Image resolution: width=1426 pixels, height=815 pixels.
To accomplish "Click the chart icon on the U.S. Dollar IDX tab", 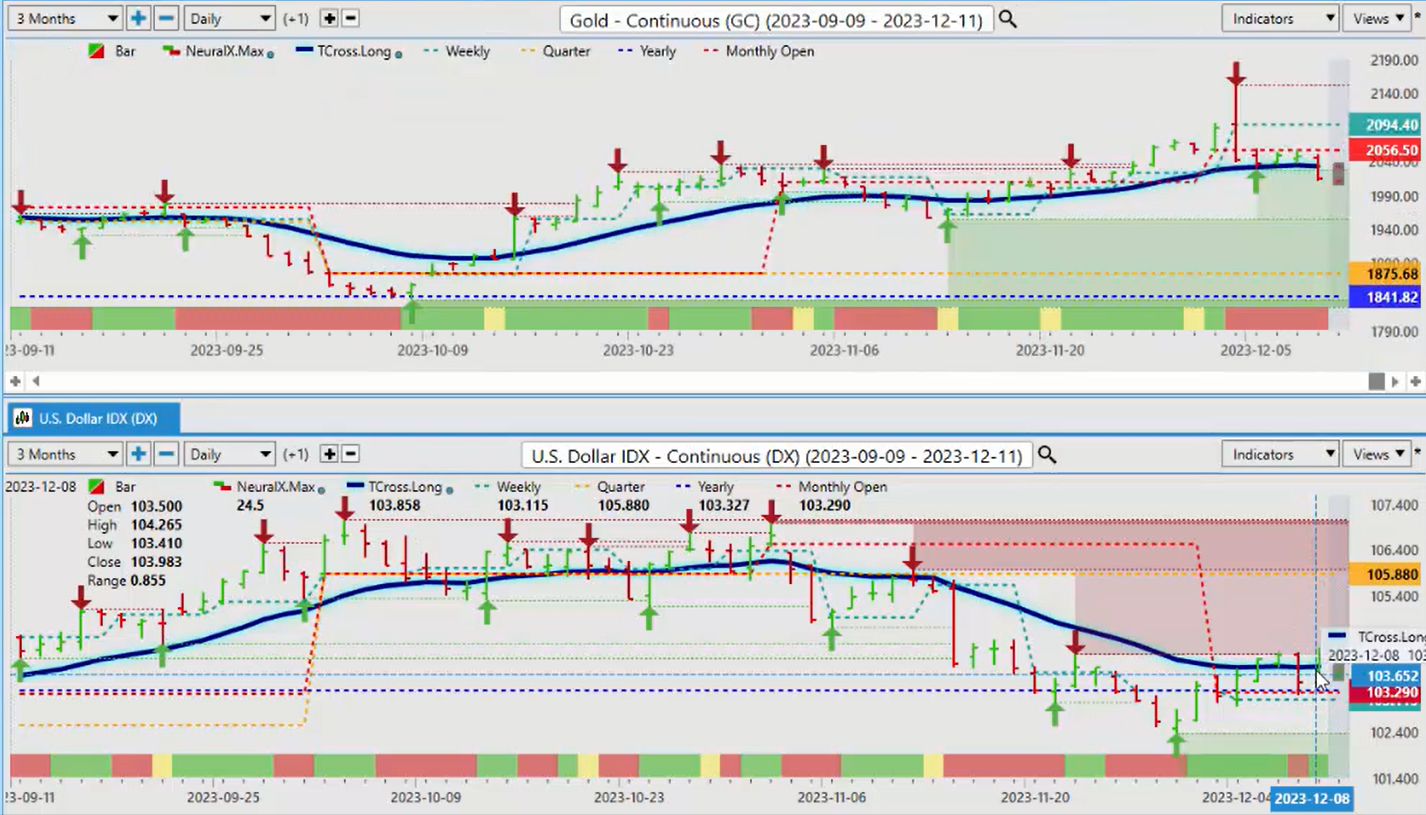I will [22, 418].
